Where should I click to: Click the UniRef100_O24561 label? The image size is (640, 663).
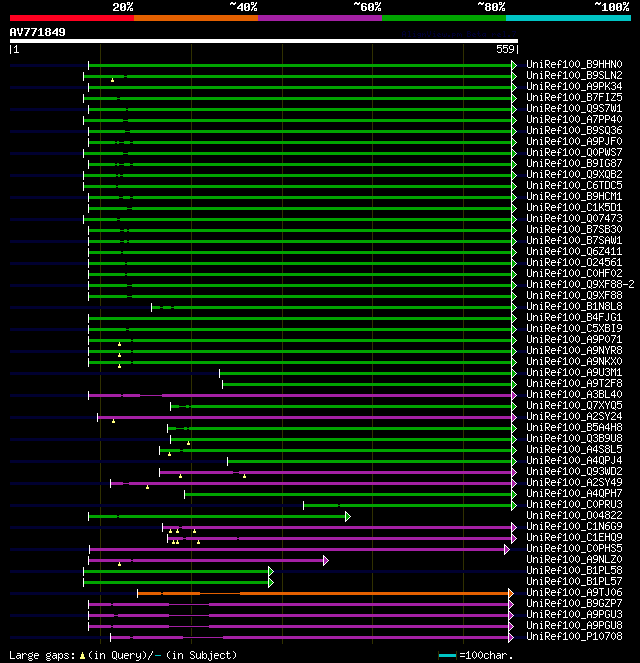(574, 262)
